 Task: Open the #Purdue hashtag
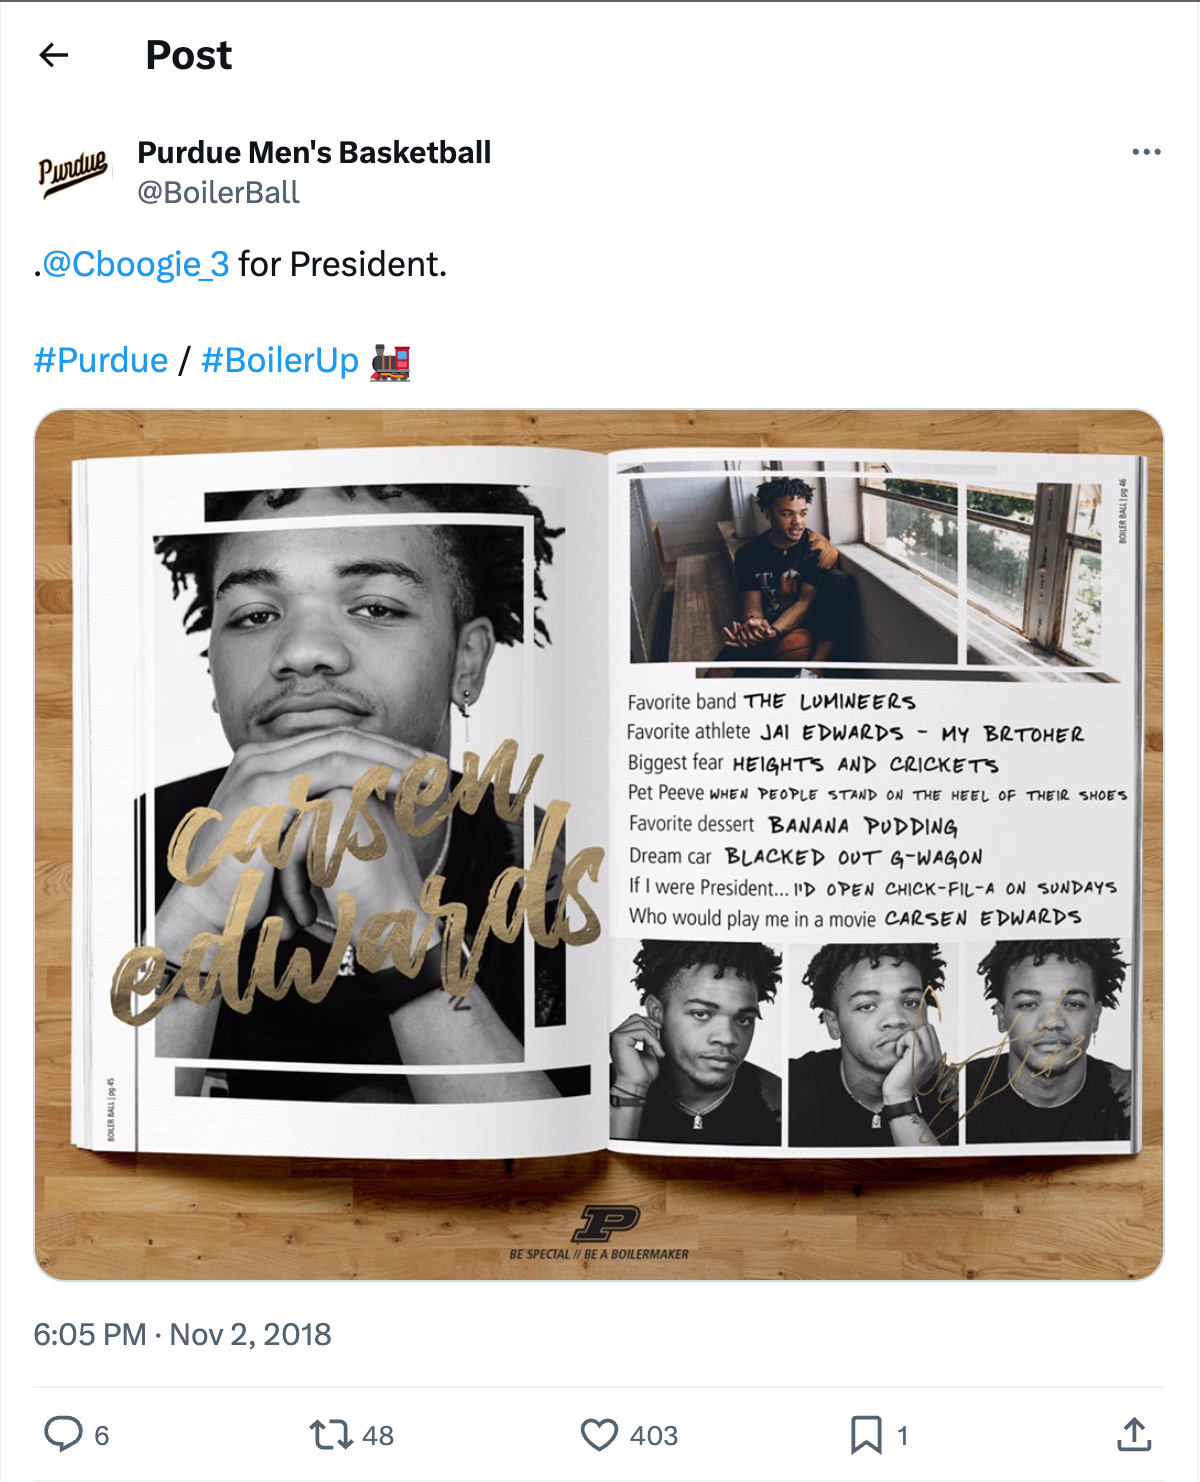click(101, 360)
